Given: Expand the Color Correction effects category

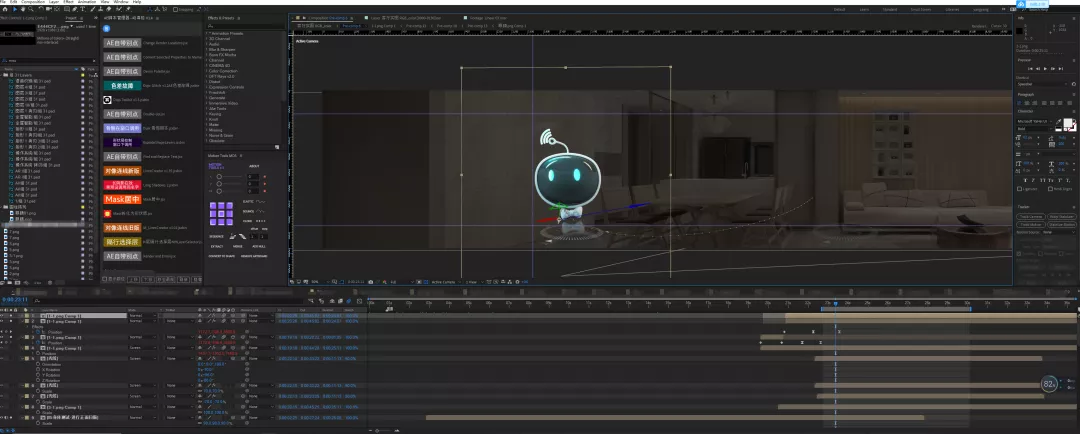Looking at the screenshot, I should point(207,70).
